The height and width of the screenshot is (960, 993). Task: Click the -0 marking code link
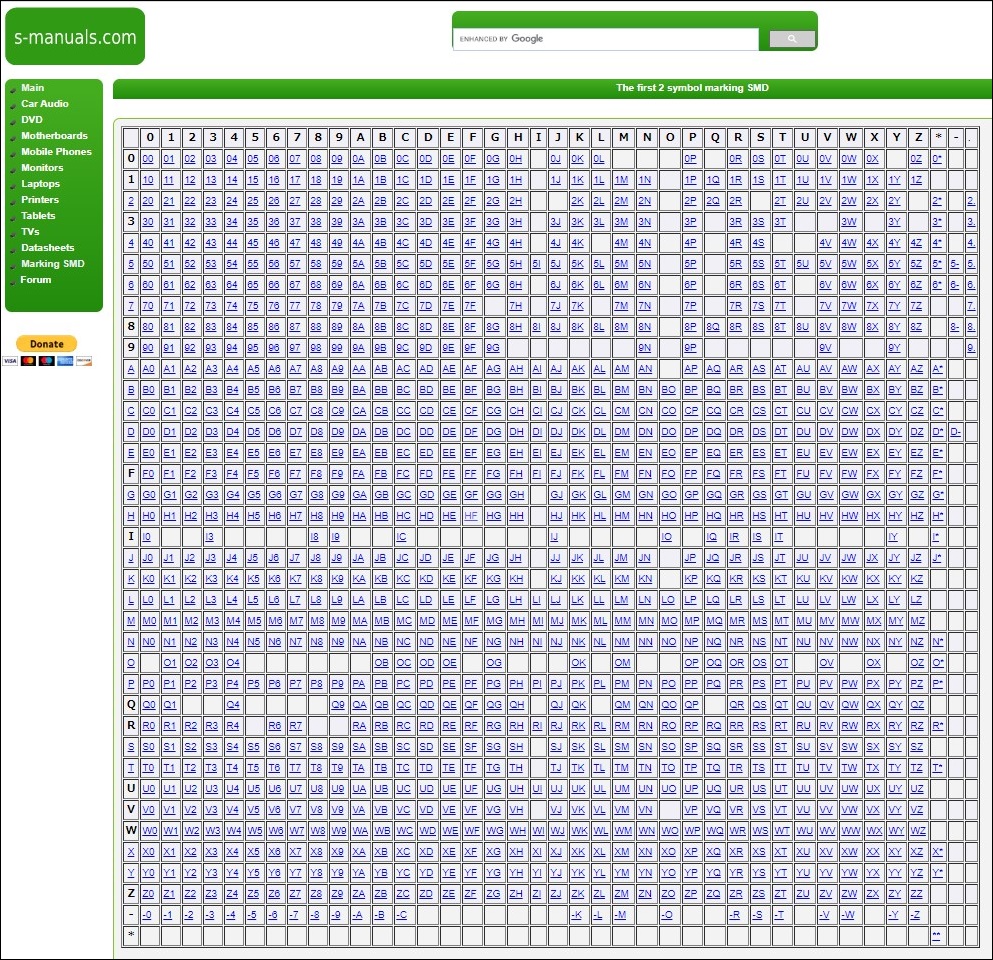(x=147, y=914)
